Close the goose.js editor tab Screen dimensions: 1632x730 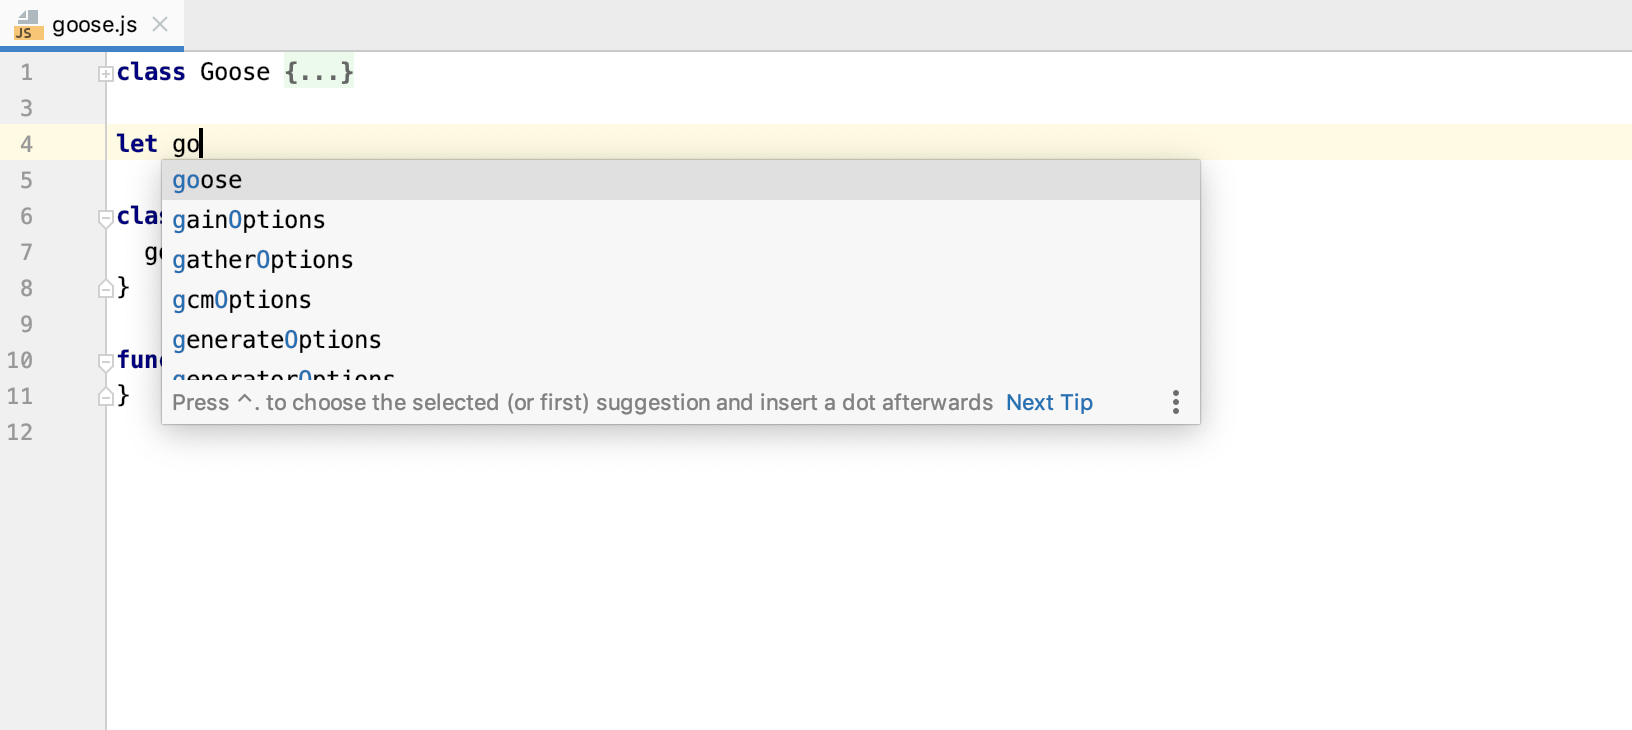(160, 24)
